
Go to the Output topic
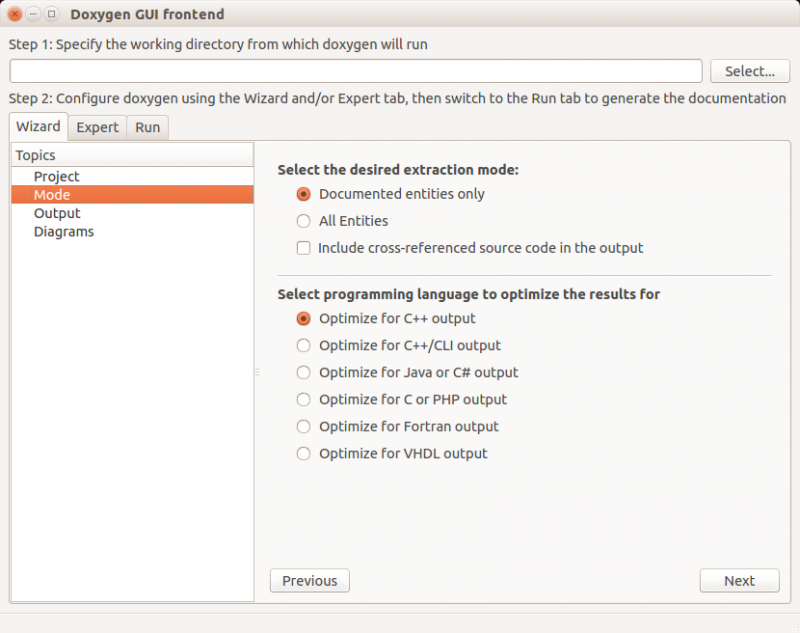click(x=57, y=213)
